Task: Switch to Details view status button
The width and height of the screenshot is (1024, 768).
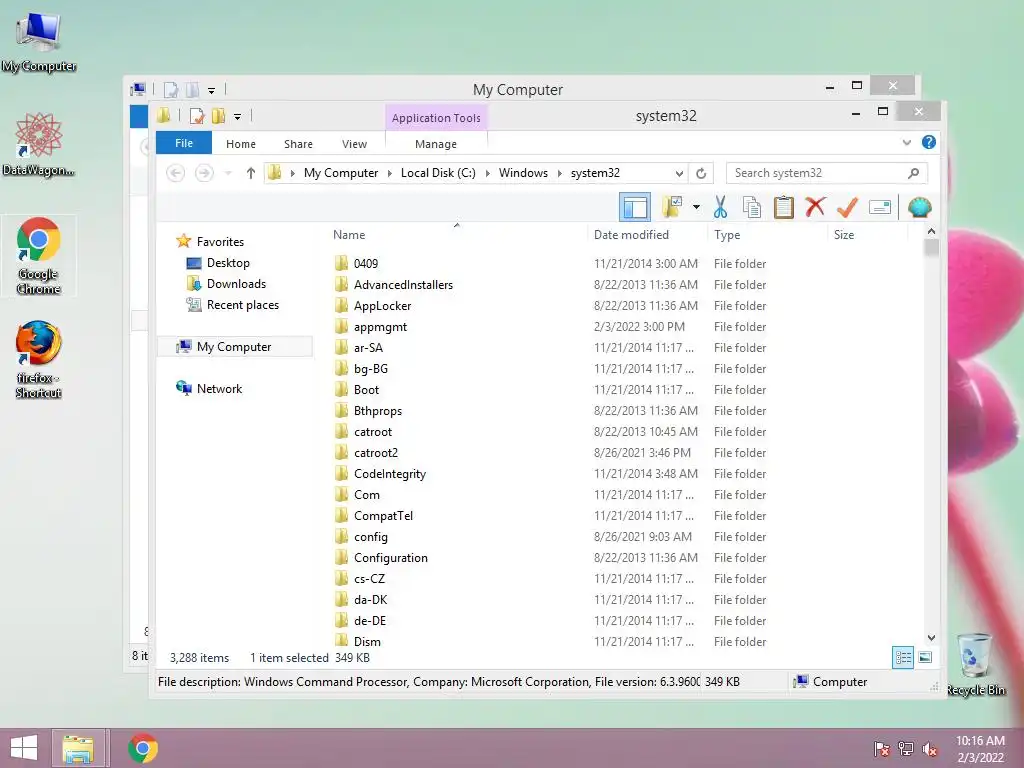Action: pyautogui.click(x=903, y=657)
